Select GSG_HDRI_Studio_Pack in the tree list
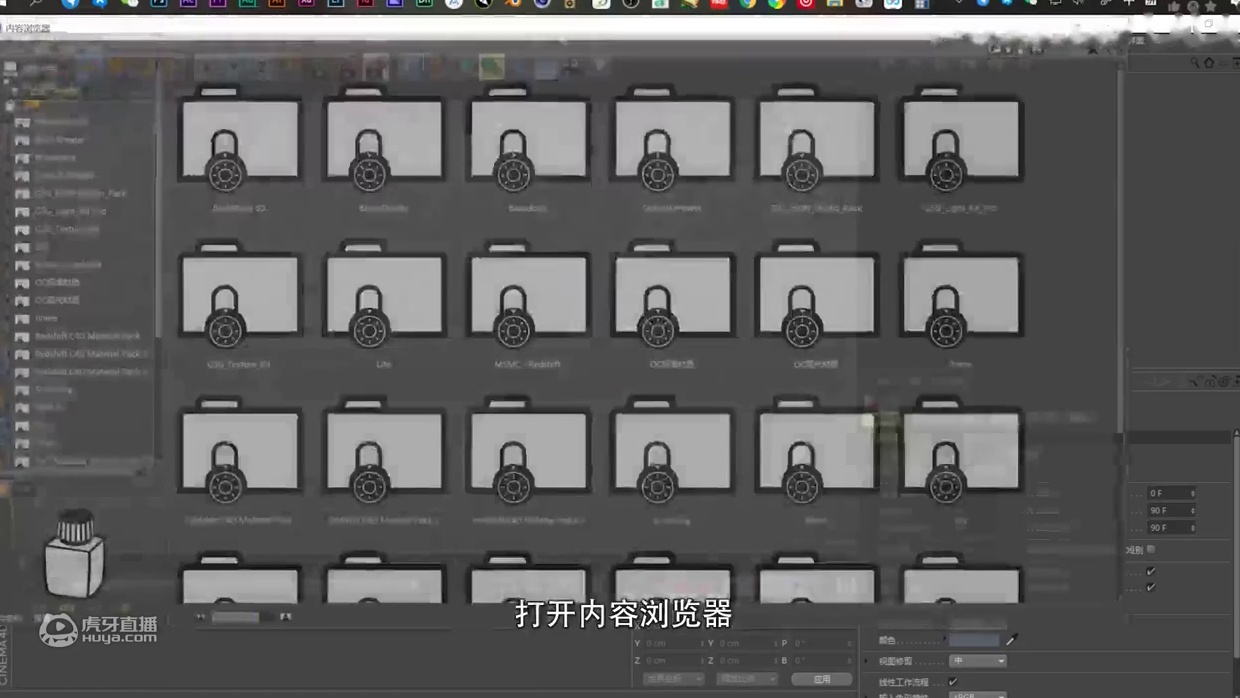Image resolution: width=1240 pixels, height=698 pixels. pyautogui.click(x=81, y=193)
